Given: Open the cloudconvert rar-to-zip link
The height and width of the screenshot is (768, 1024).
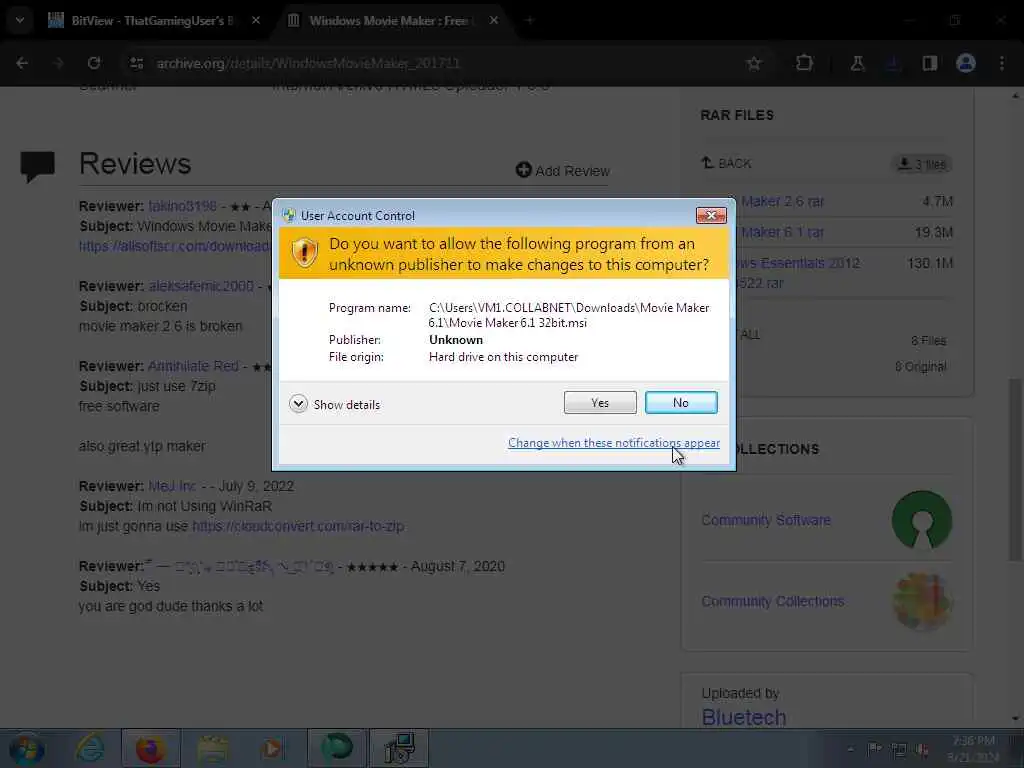Looking at the screenshot, I should pyautogui.click(x=298, y=526).
